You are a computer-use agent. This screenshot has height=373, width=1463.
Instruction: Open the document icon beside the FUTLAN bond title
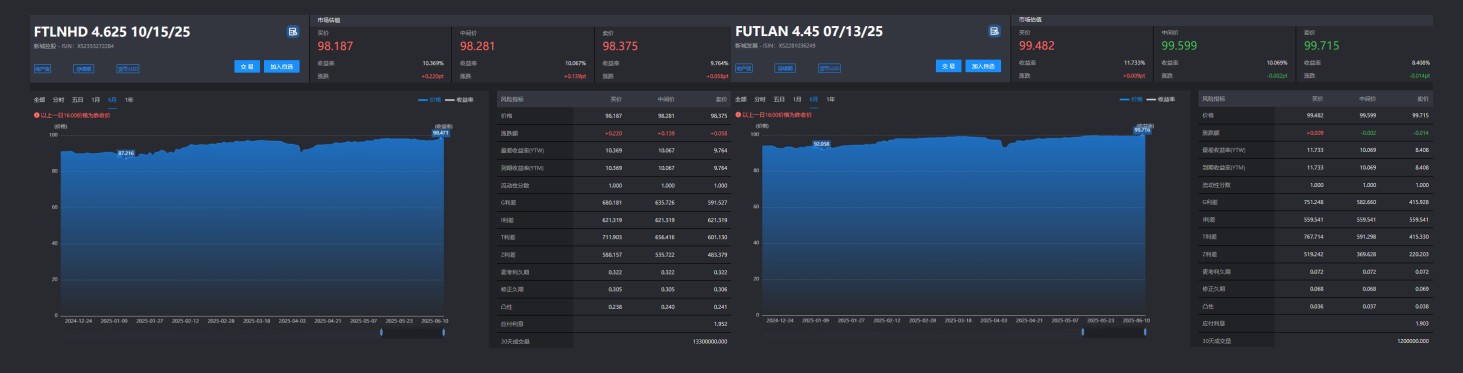tap(994, 31)
